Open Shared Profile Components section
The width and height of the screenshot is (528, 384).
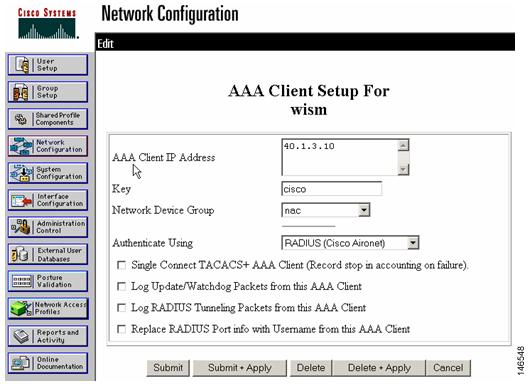click(48, 119)
